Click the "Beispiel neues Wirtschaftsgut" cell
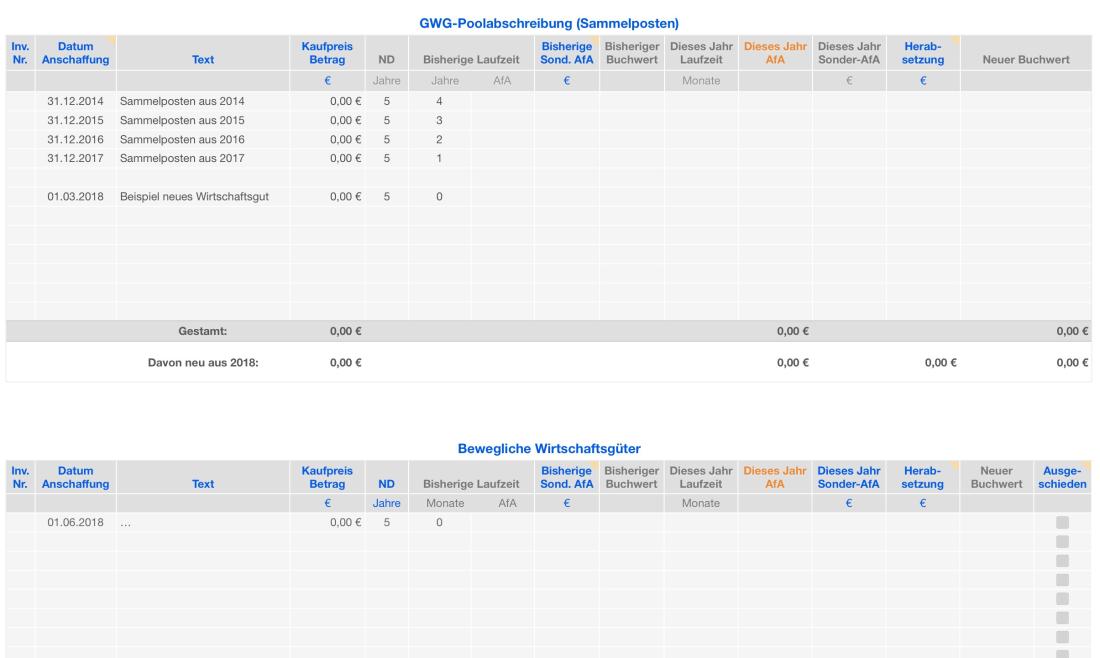This screenshot has height=658, width=1100. 193,196
